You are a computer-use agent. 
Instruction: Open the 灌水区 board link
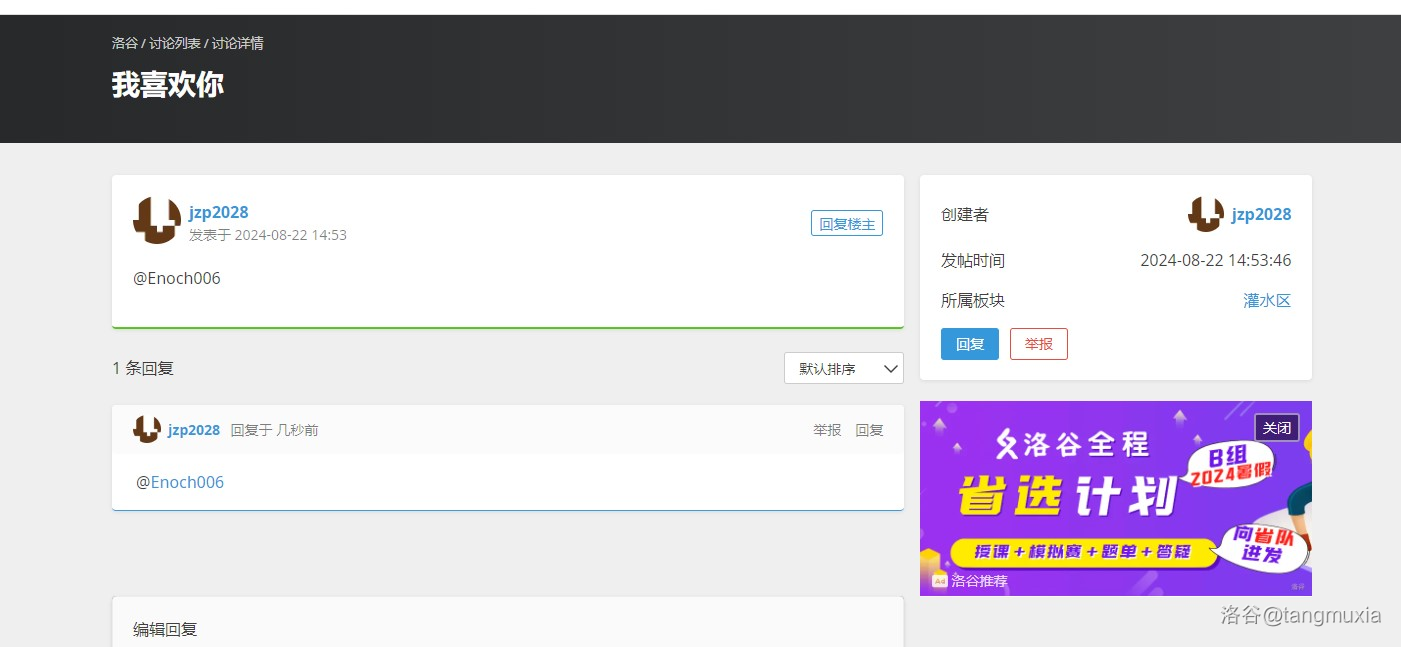(x=1267, y=300)
